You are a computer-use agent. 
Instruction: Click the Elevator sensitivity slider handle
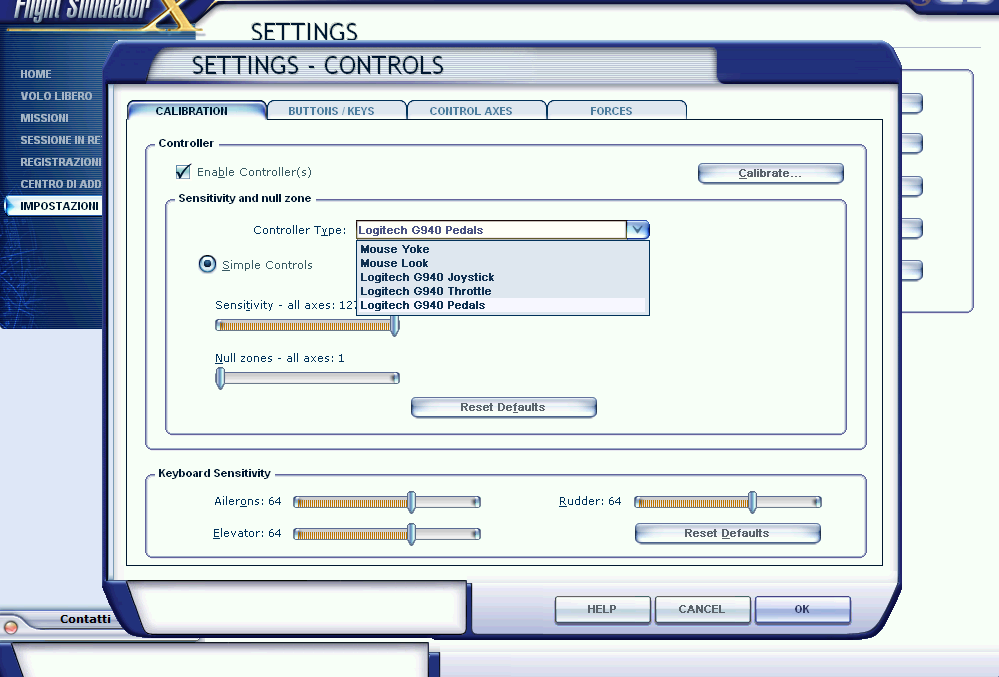(412, 534)
